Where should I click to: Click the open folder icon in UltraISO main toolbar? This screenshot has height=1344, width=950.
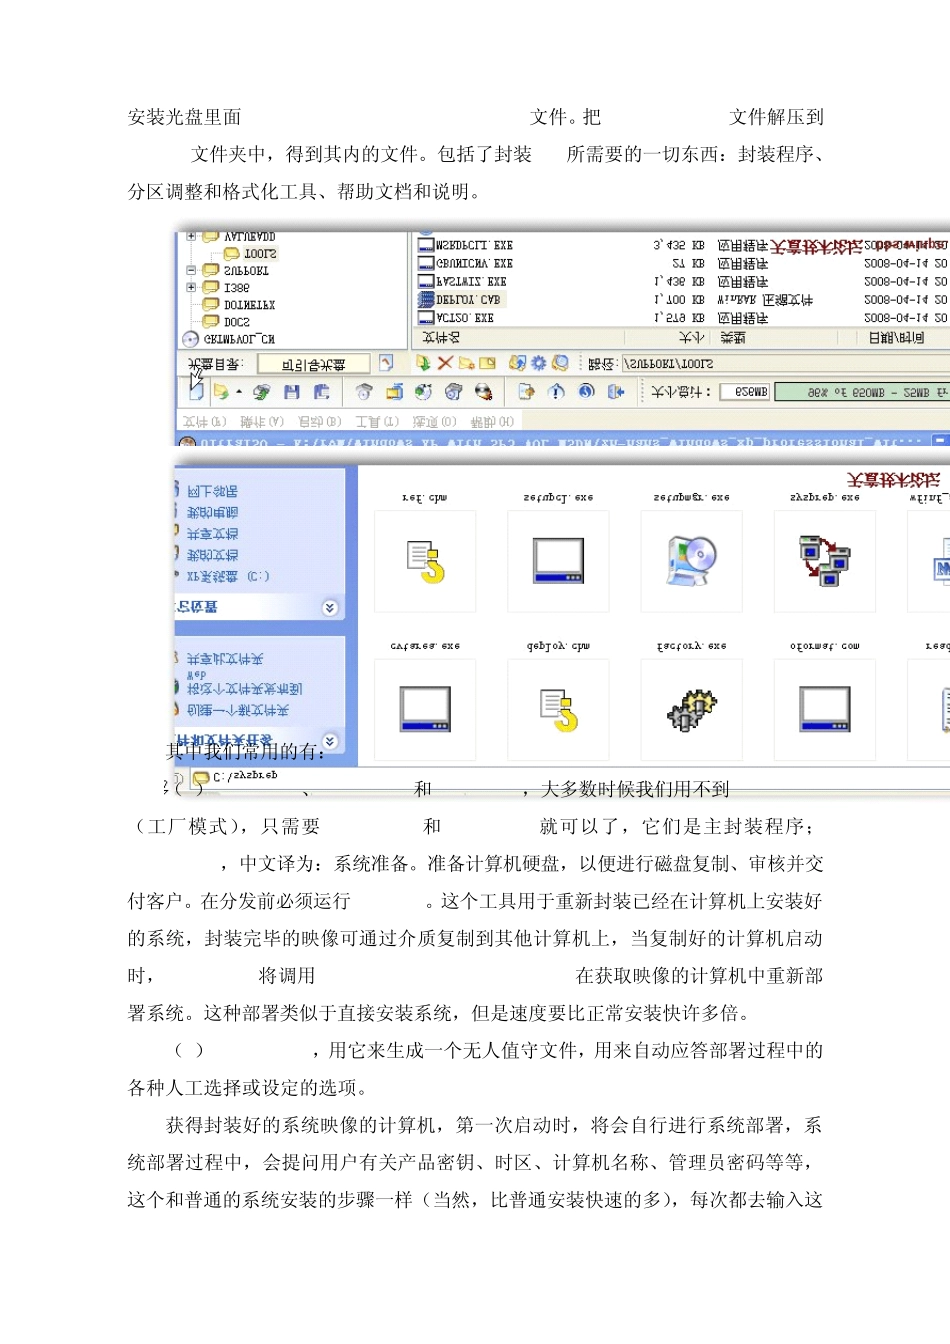[221, 392]
